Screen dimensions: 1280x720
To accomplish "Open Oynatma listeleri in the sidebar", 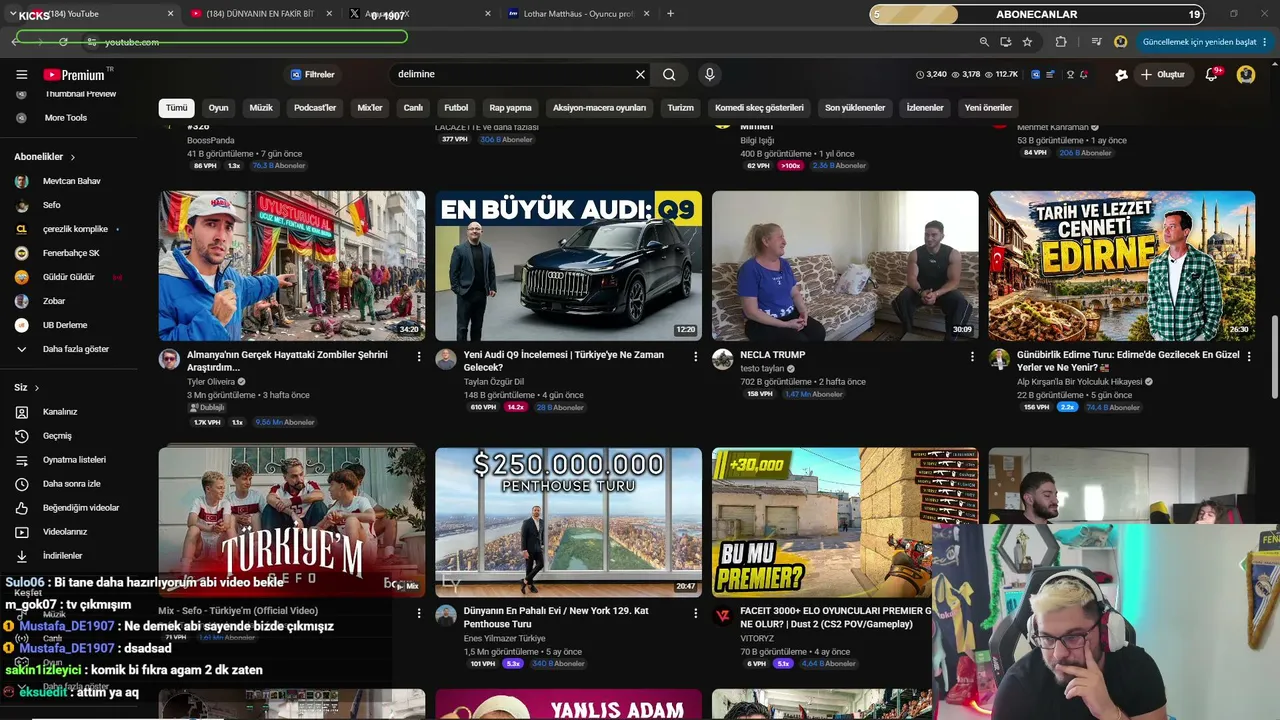I will point(74,460).
